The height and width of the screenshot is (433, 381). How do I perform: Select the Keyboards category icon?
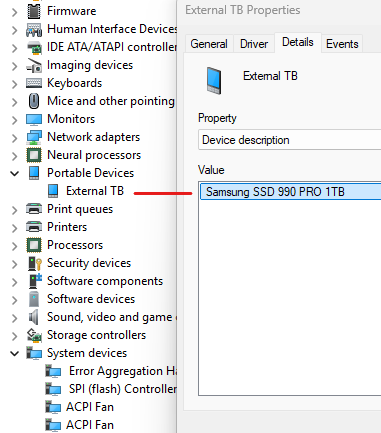click(34, 83)
